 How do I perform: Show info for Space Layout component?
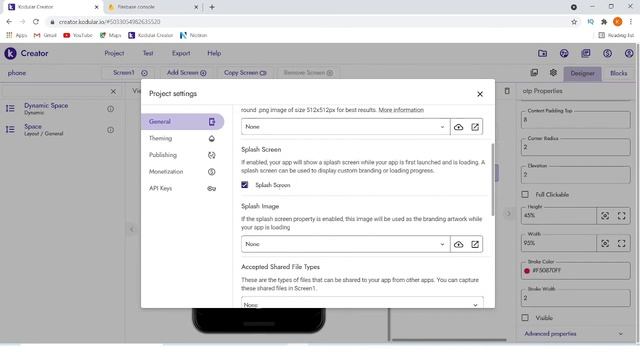click(x=111, y=130)
